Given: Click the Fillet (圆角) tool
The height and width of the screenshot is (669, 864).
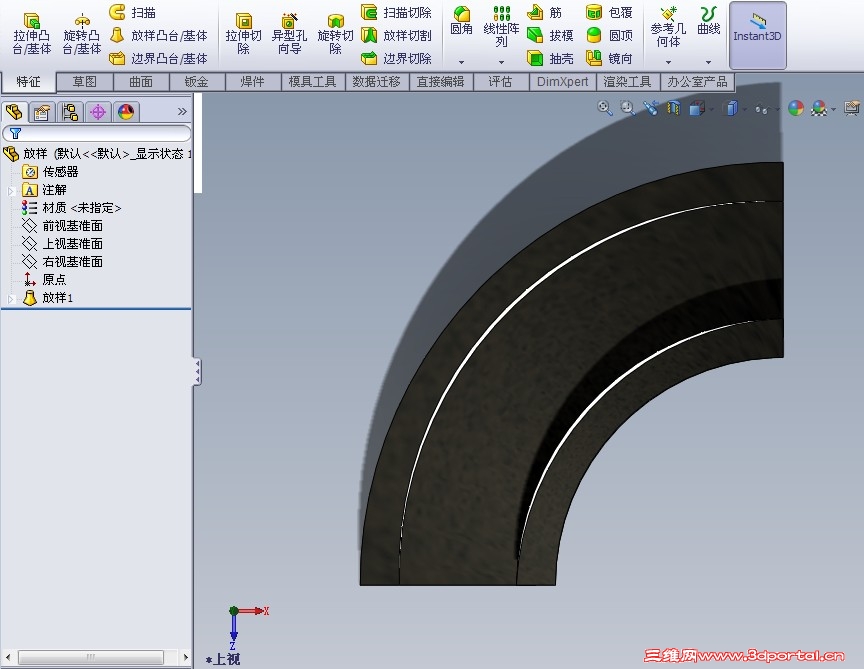Looking at the screenshot, I should click(461, 21).
